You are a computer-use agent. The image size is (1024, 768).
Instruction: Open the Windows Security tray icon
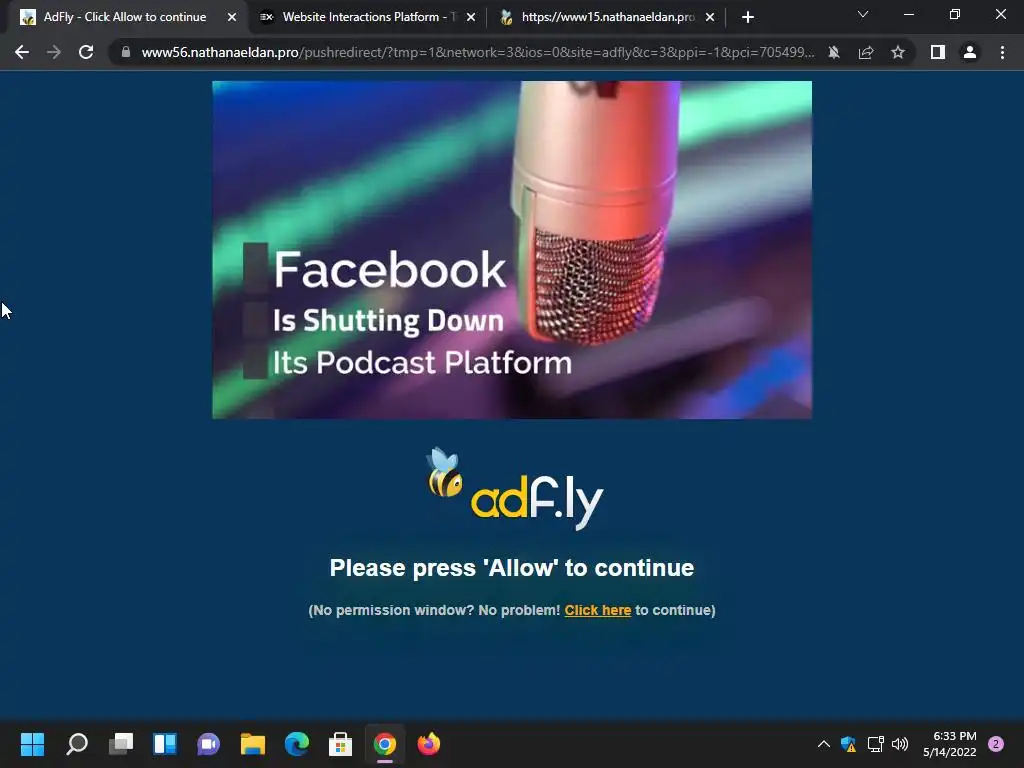[x=848, y=744]
